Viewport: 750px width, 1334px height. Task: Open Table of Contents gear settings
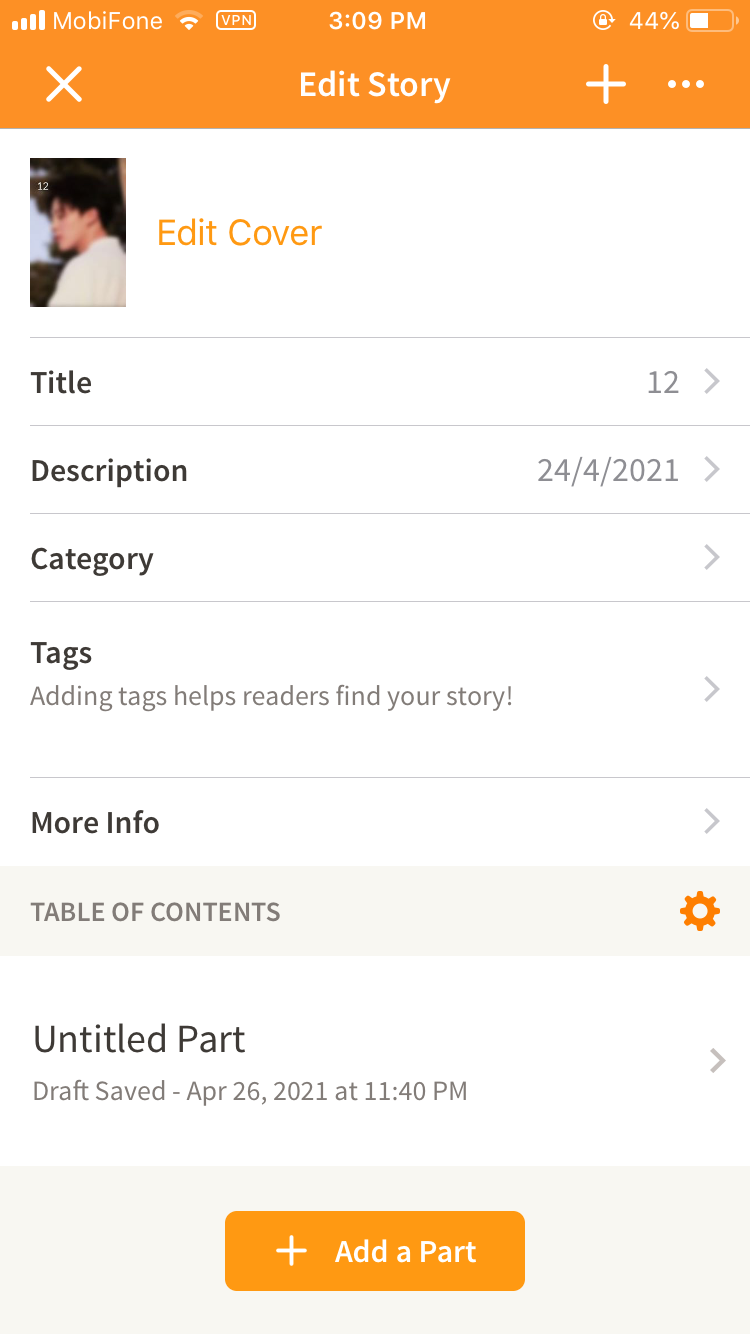pos(699,911)
